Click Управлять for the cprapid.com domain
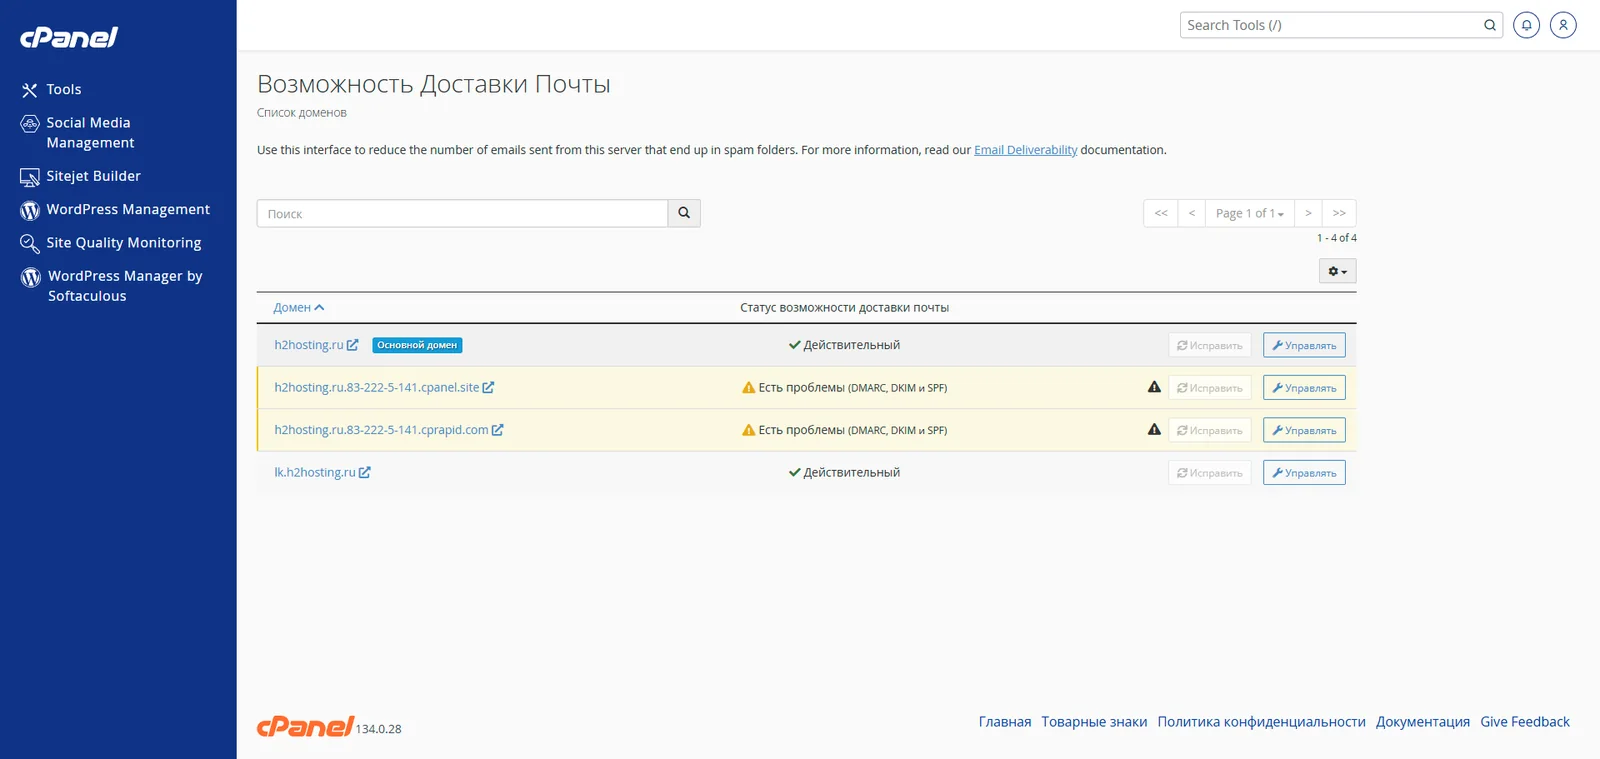Image resolution: width=1600 pixels, height=759 pixels. coord(1304,430)
